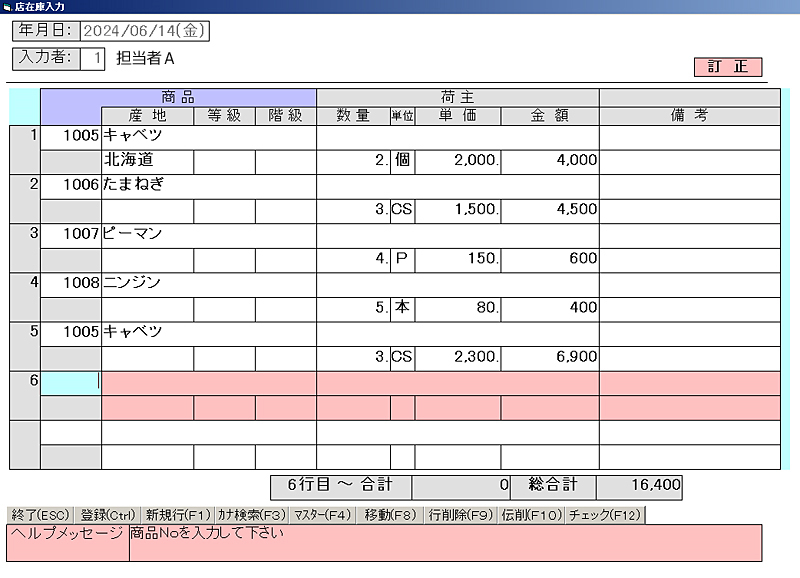The width and height of the screenshot is (800, 578).
Task: Select the 北海道 origin cell in row 1
Action: (147, 160)
